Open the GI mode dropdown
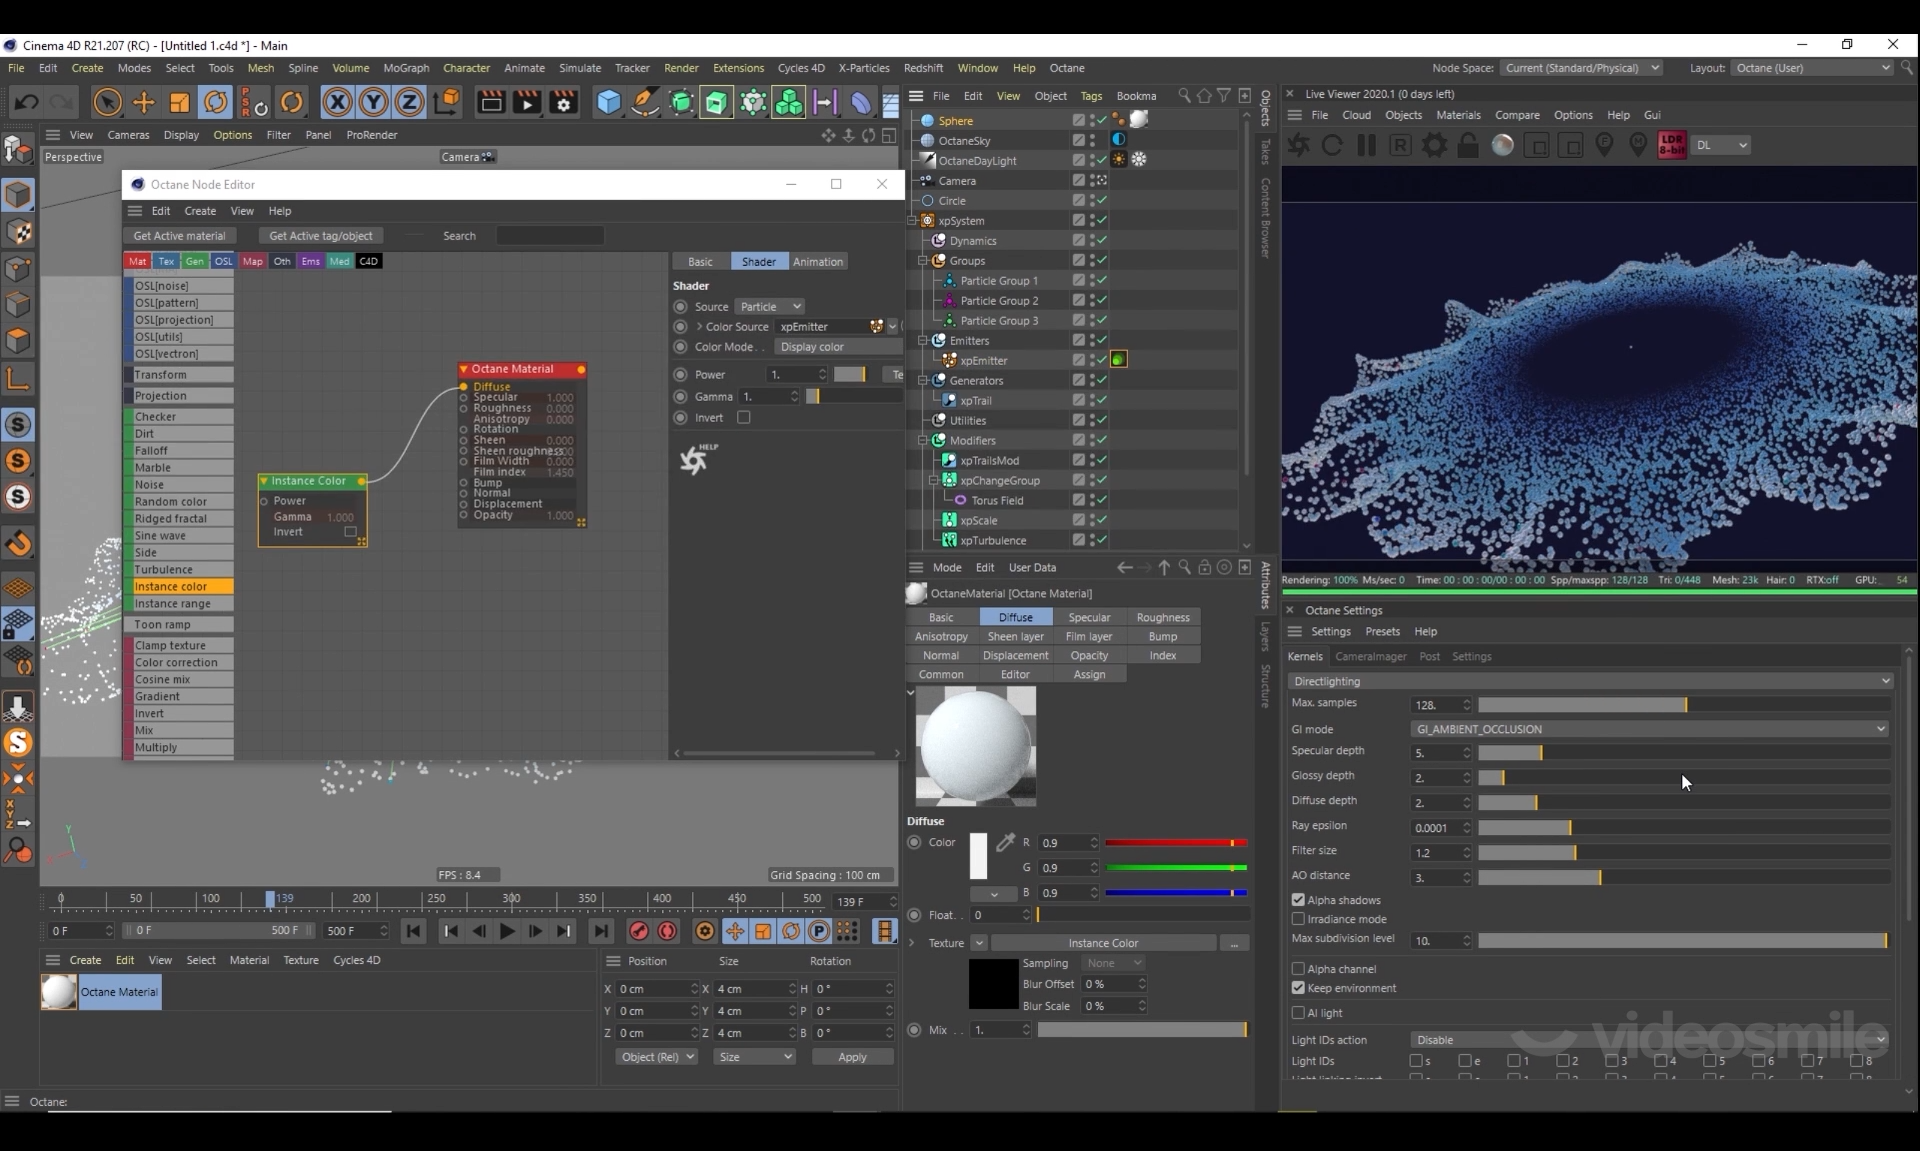Image resolution: width=1920 pixels, height=1151 pixels. 1649,729
